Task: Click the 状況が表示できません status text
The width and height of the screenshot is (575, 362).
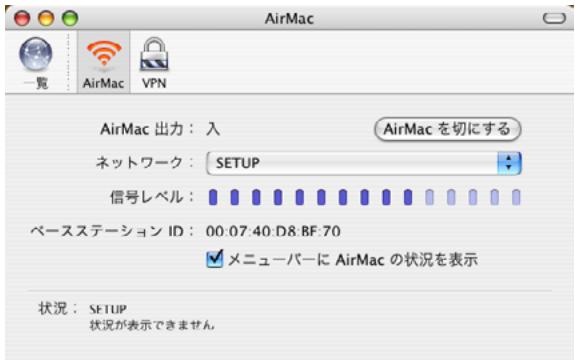Action: tap(152, 325)
